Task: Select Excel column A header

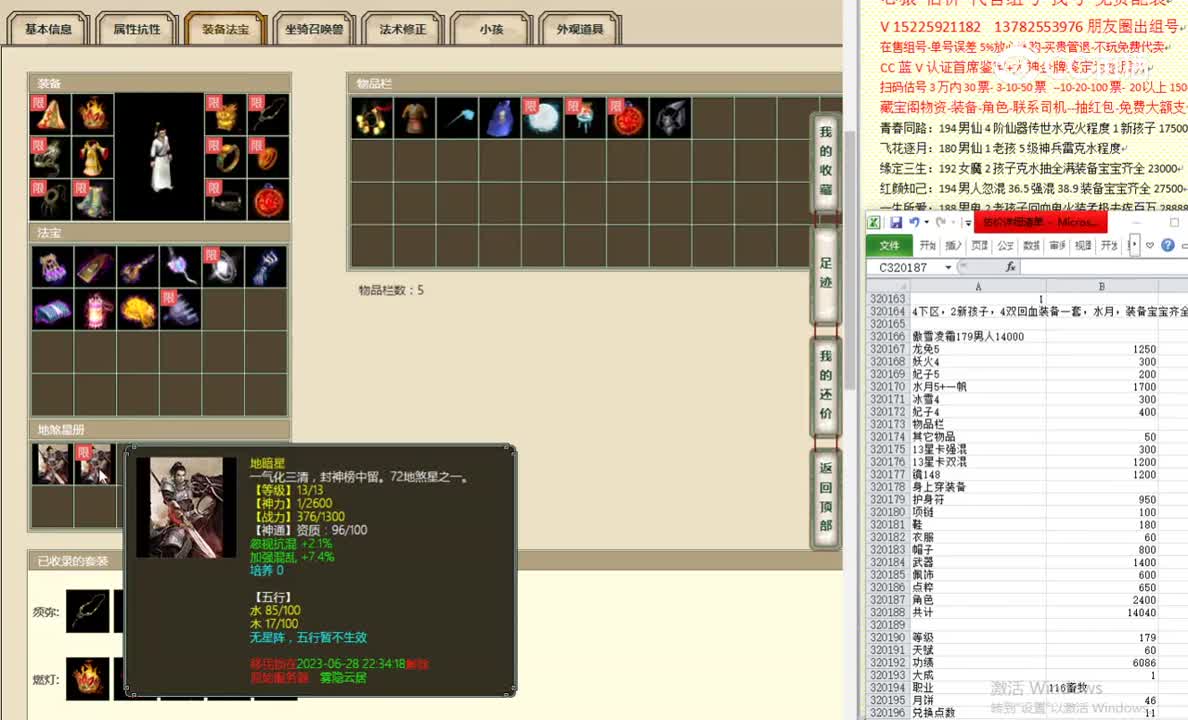Action: click(978, 286)
